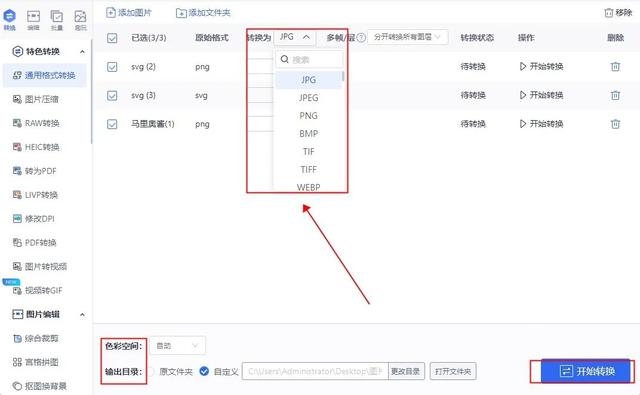The image size is (640, 395).
Task: Click the format search input field
Action: pyautogui.click(x=309, y=60)
